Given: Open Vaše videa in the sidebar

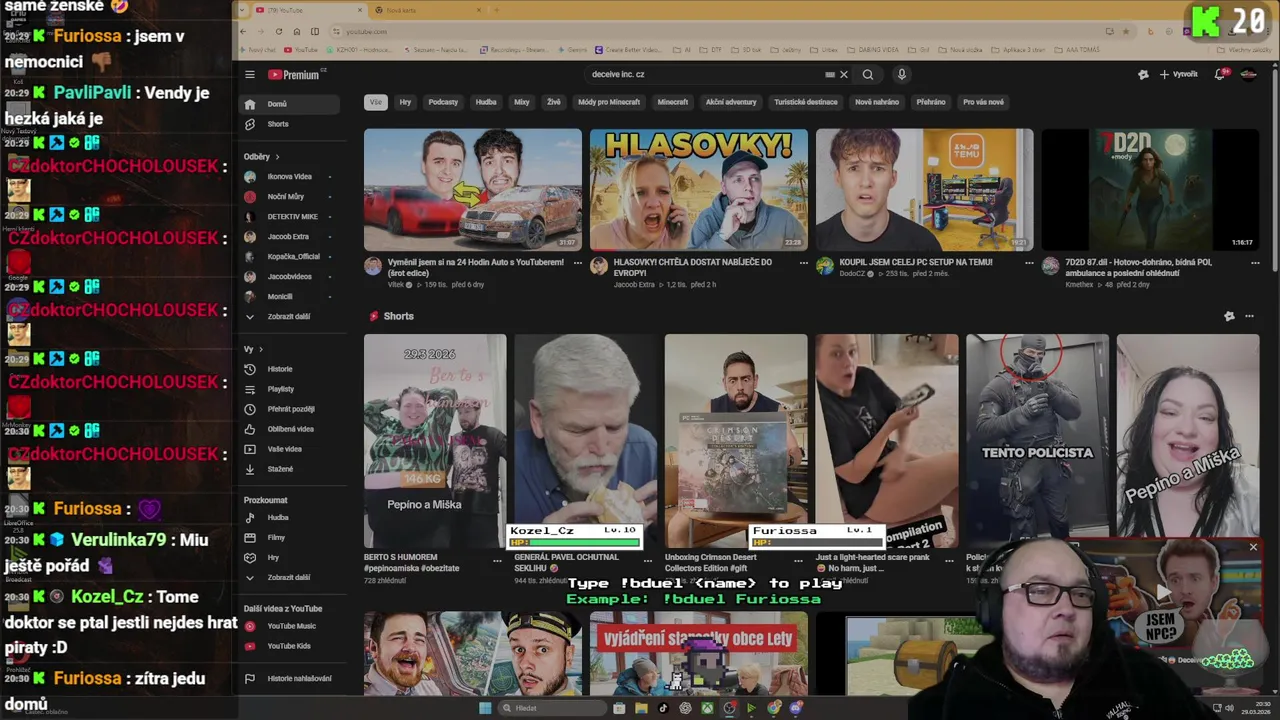Looking at the screenshot, I should tap(289, 449).
